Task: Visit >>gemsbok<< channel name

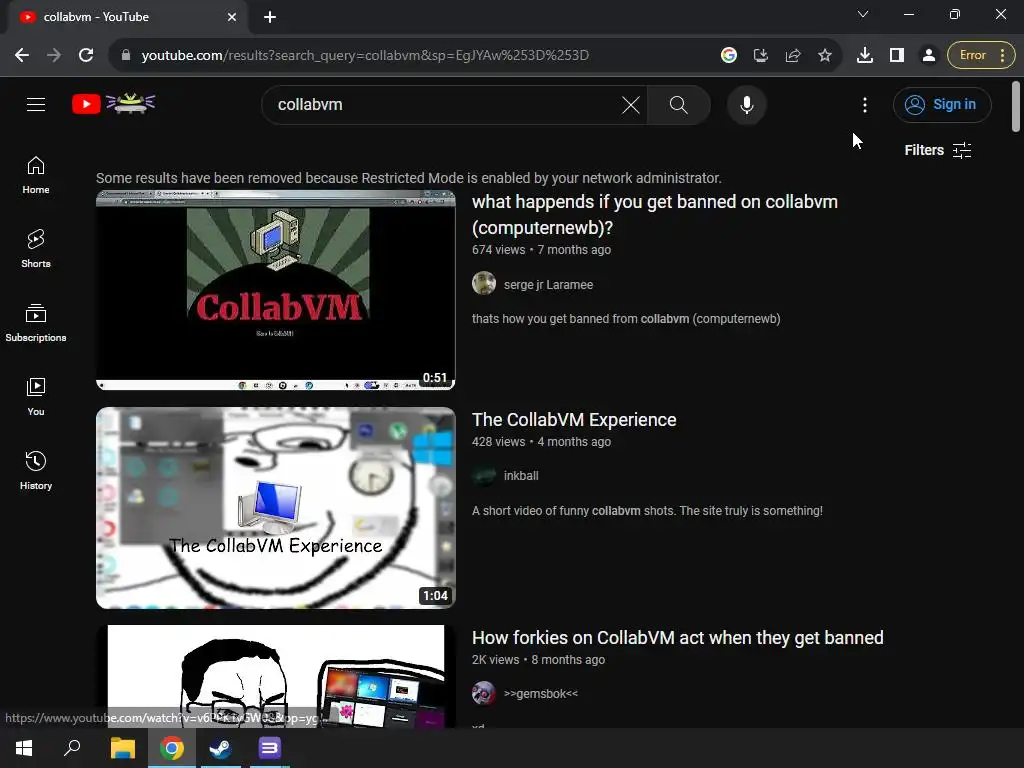Action: pos(541,694)
